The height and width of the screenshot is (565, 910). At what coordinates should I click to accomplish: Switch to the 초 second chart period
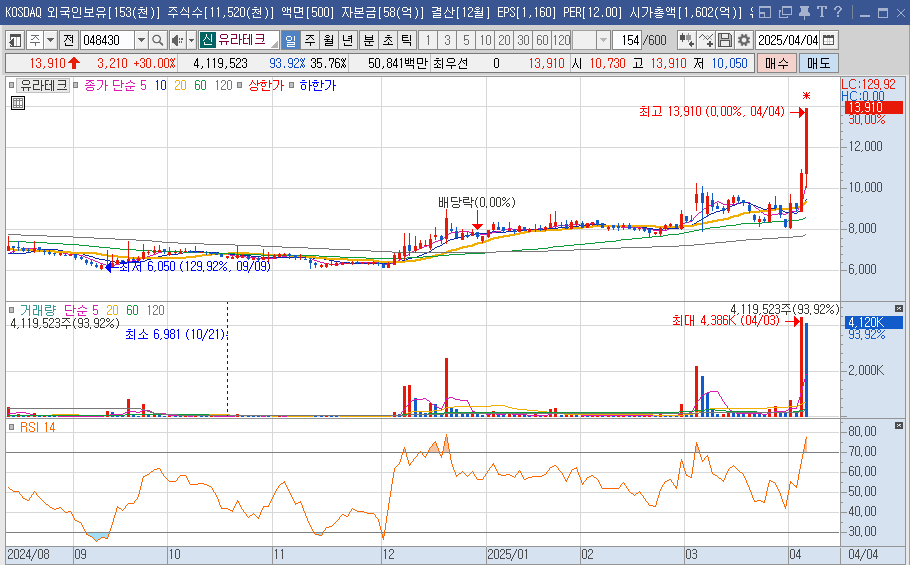[388, 40]
